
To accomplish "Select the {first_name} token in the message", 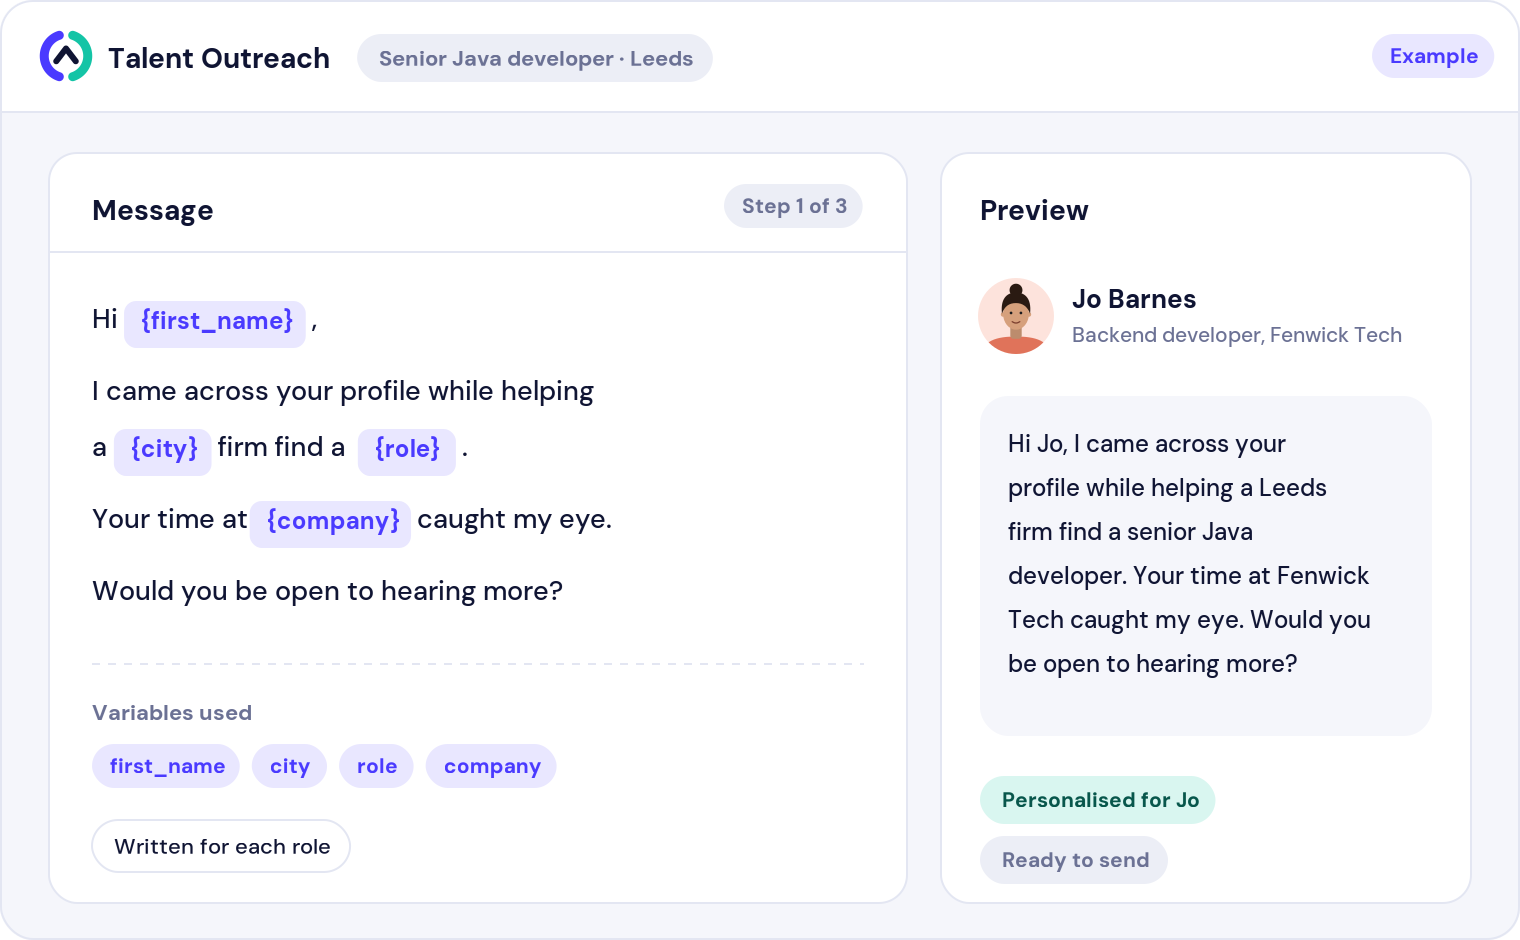I will pyautogui.click(x=215, y=322).
